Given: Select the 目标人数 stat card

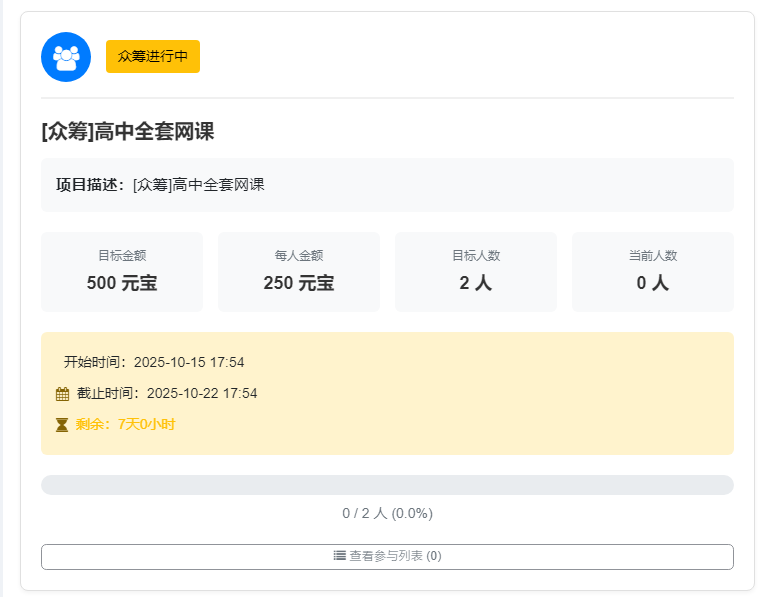Looking at the screenshot, I should [x=476, y=272].
